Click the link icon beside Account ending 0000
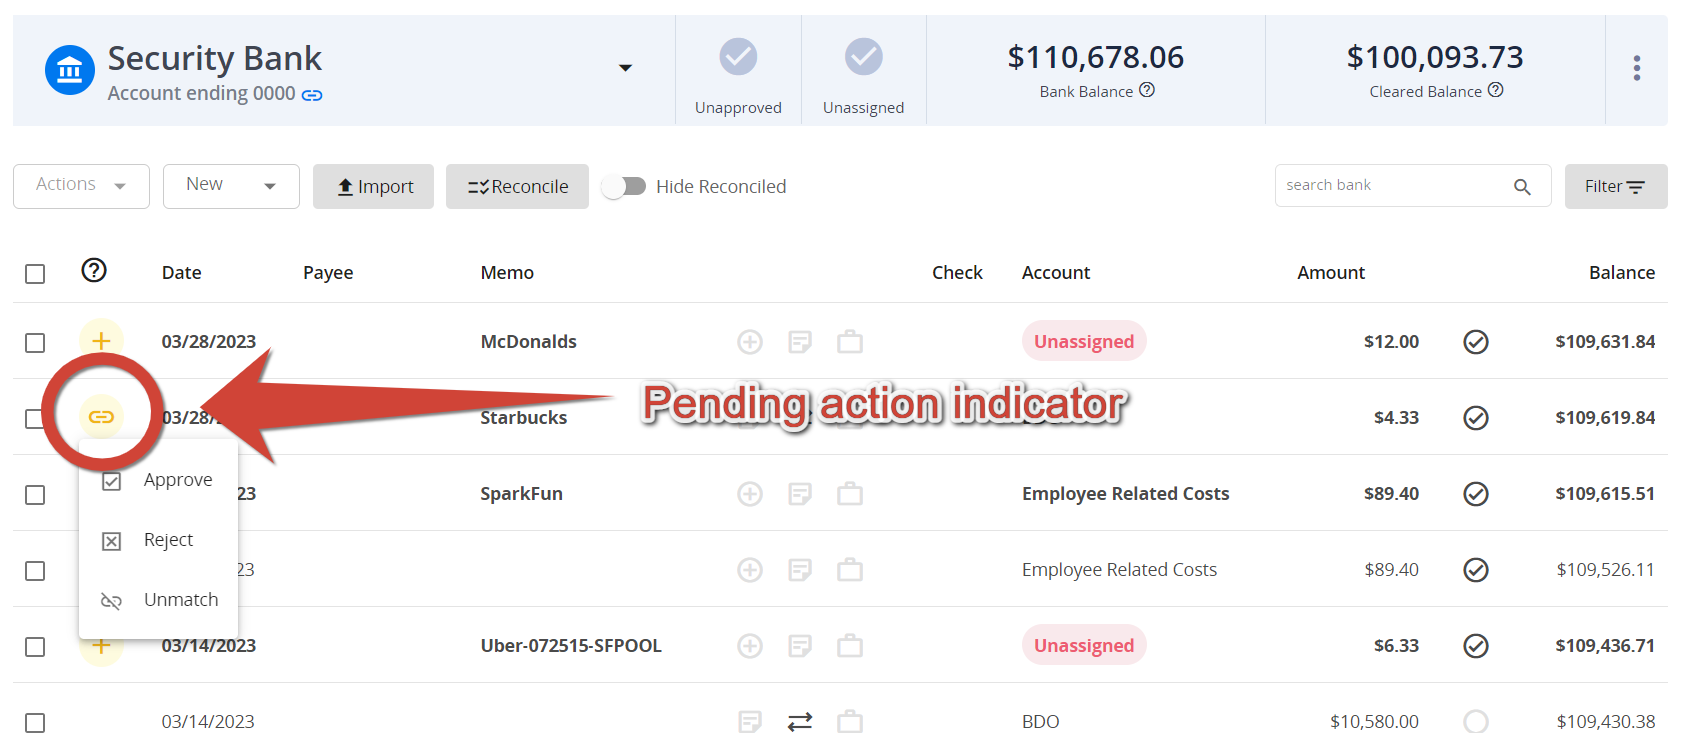1703x733 pixels. [312, 95]
